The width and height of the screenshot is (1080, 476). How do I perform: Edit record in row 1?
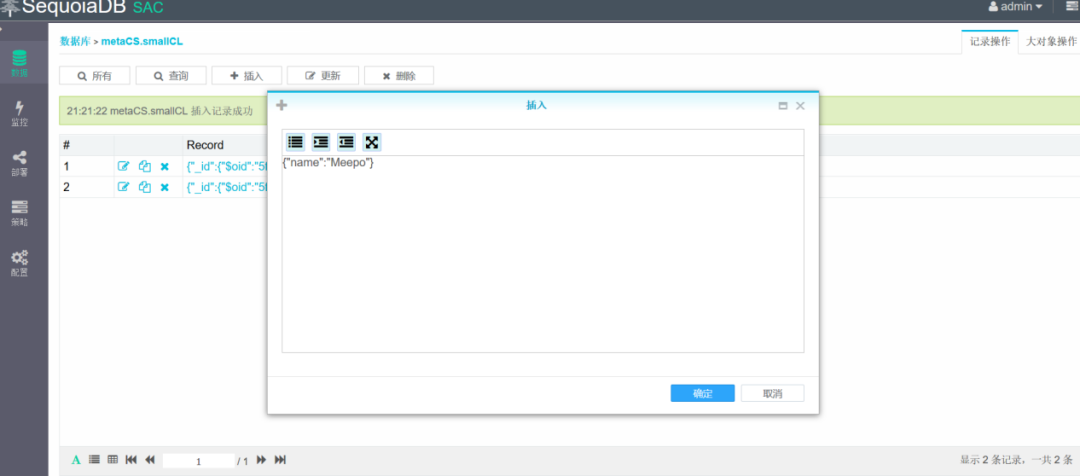coord(123,166)
